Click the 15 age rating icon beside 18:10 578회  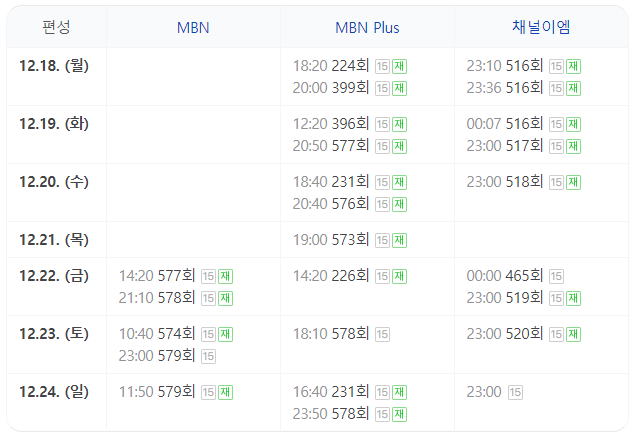[382, 335]
